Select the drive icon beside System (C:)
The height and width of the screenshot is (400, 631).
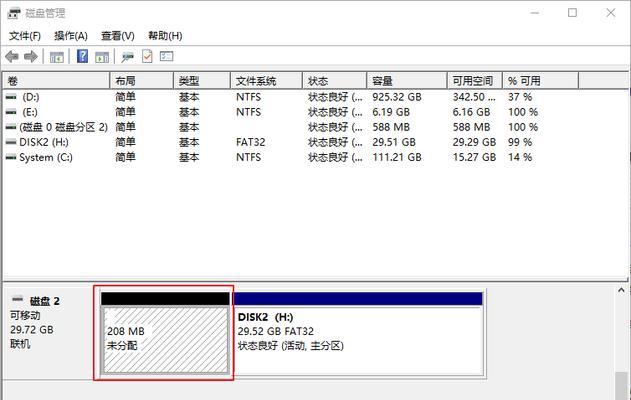(11, 157)
